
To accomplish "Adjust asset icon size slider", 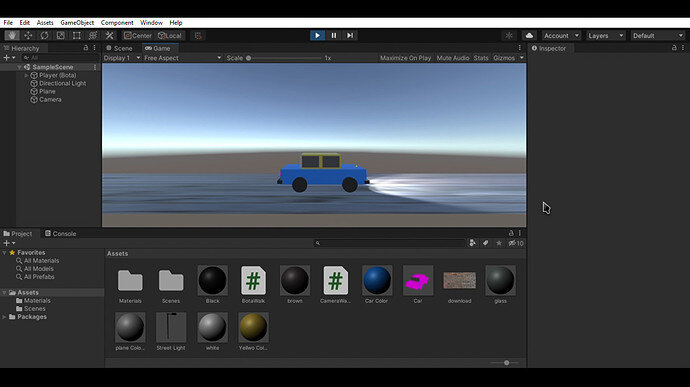I will tap(505, 363).
